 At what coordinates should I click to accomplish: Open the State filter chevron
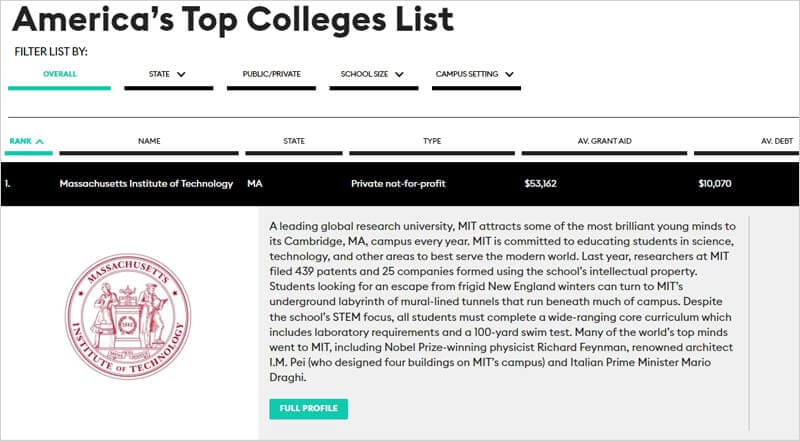point(182,74)
